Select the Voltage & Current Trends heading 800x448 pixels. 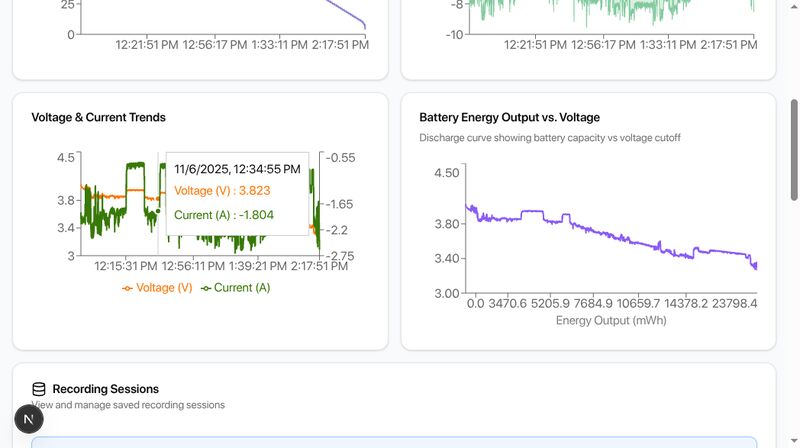coord(98,117)
